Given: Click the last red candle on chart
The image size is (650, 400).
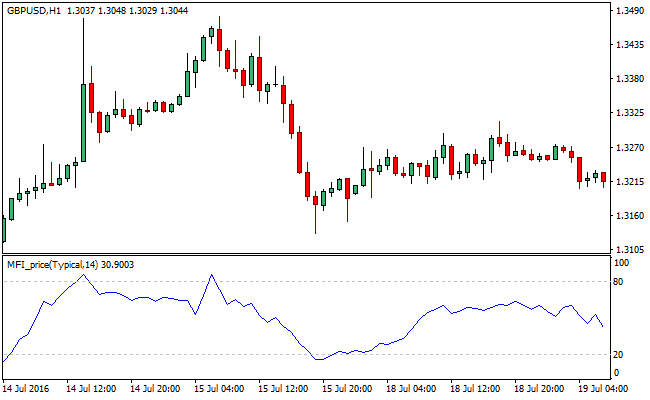Looking at the screenshot, I should click(x=603, y=179).
